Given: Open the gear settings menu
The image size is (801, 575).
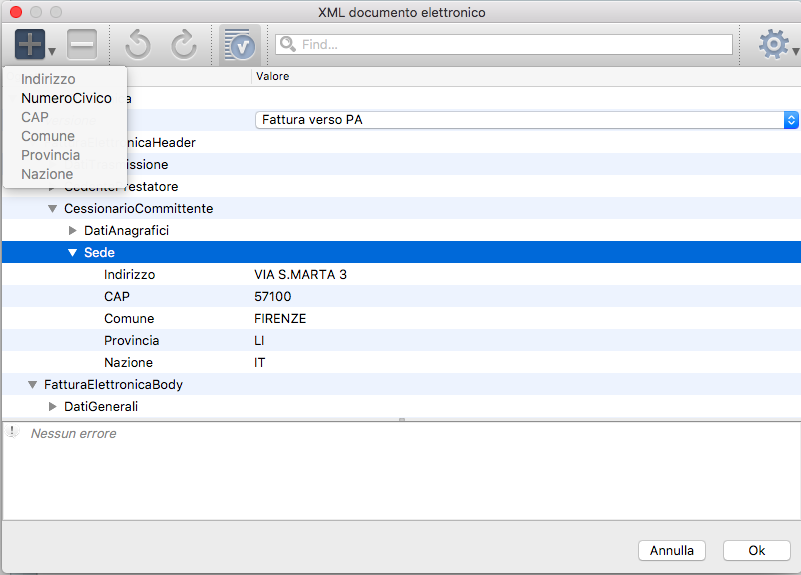Looking at the screenshot, I should click(774, 44).
